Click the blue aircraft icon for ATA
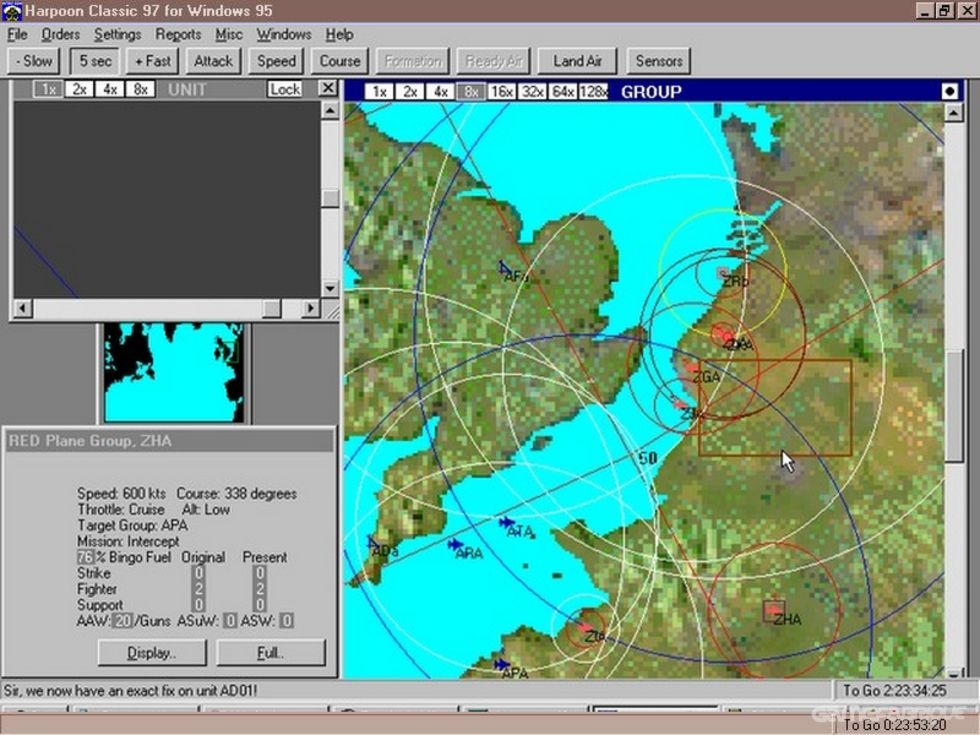This screenshot has width=980, height=735. (x=506, y=522)
